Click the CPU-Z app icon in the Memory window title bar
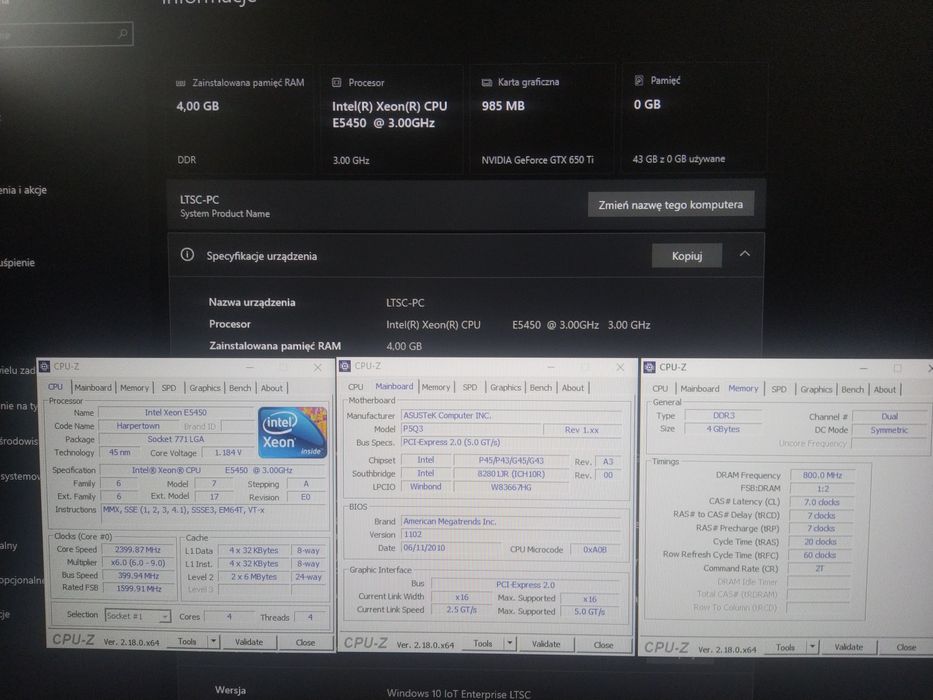This screenshot has width=933, height=700. pyautogui.click(x=649, y=367)
